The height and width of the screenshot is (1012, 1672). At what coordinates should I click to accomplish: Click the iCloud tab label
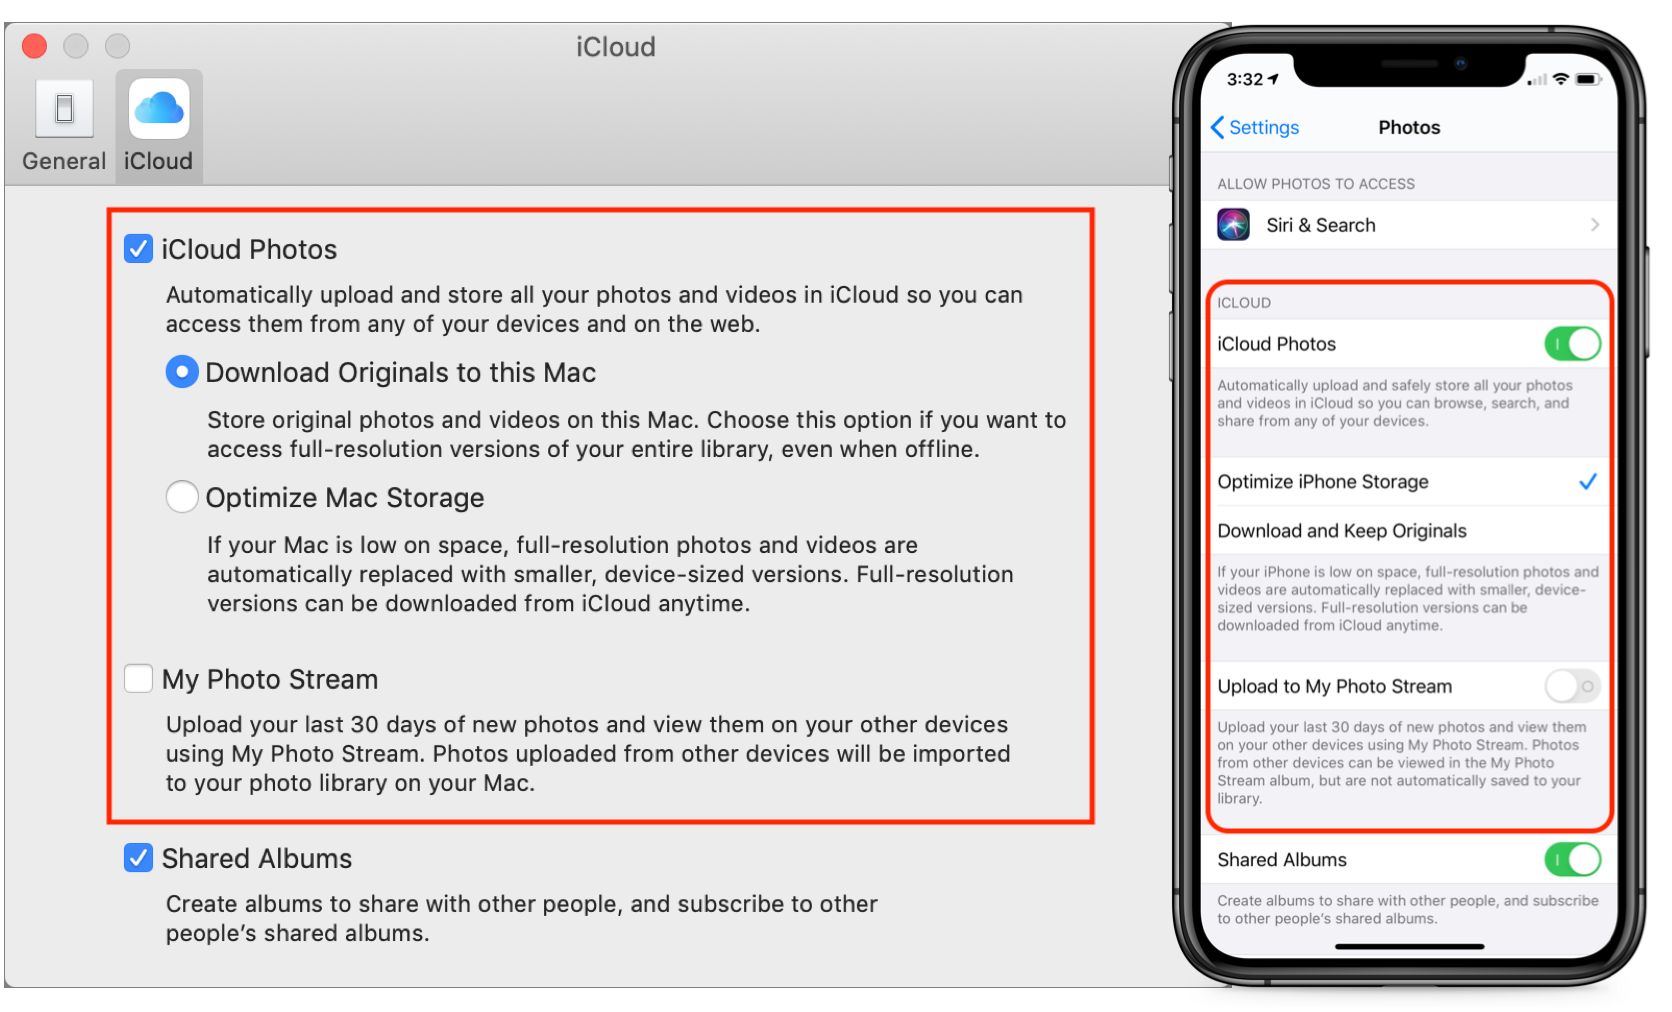(158, 161)
